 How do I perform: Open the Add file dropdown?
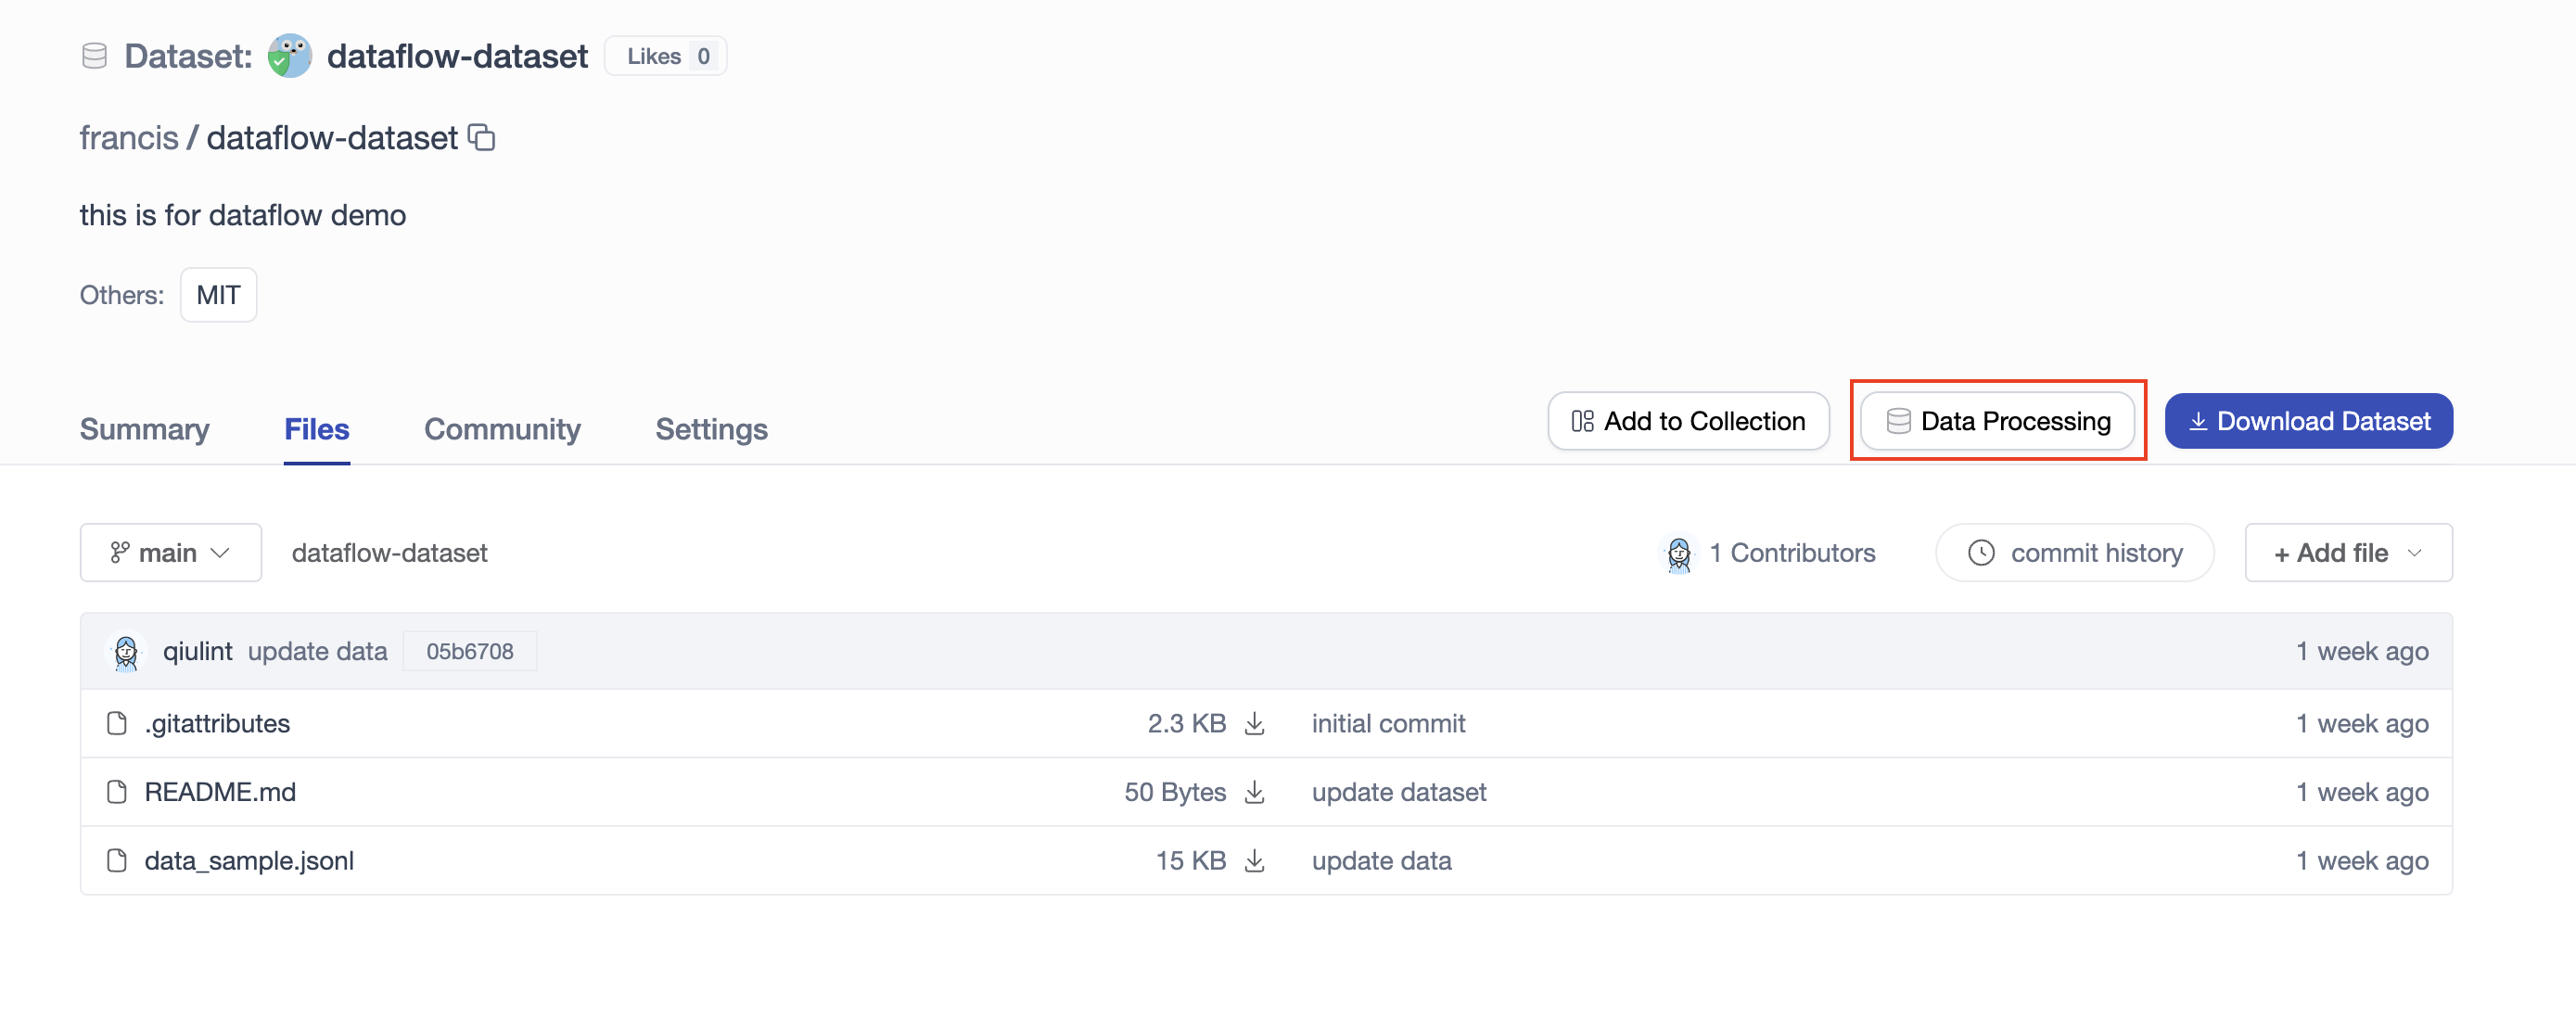click(2347, 553)
